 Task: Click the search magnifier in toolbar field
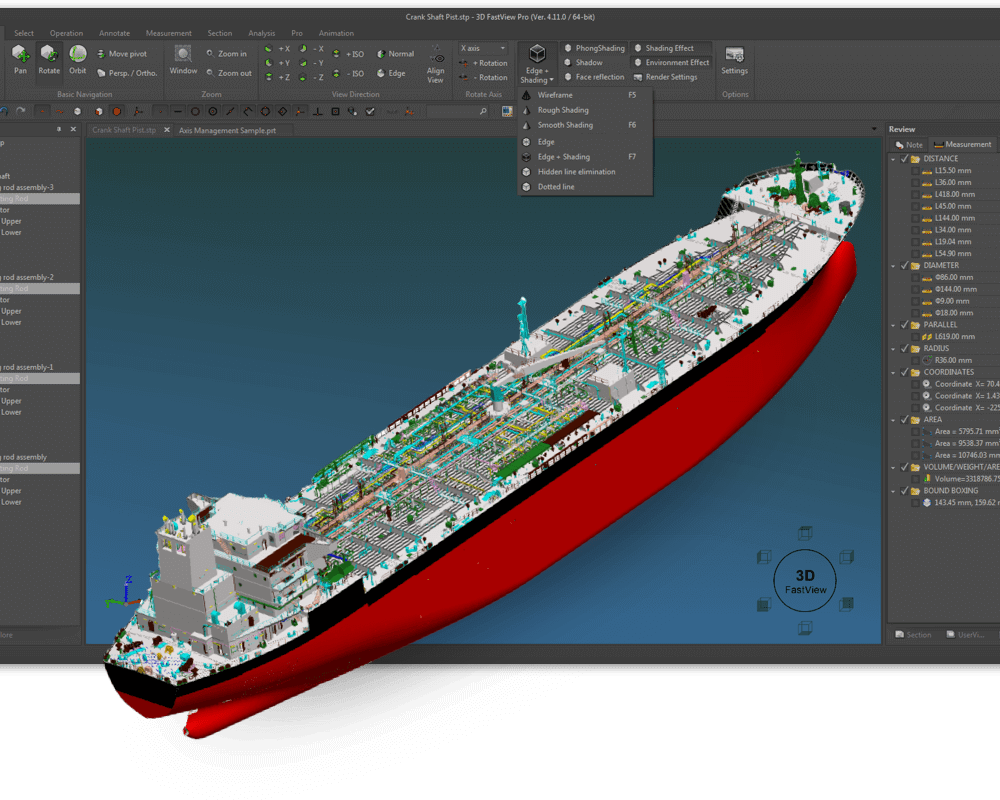pos(483,112)
